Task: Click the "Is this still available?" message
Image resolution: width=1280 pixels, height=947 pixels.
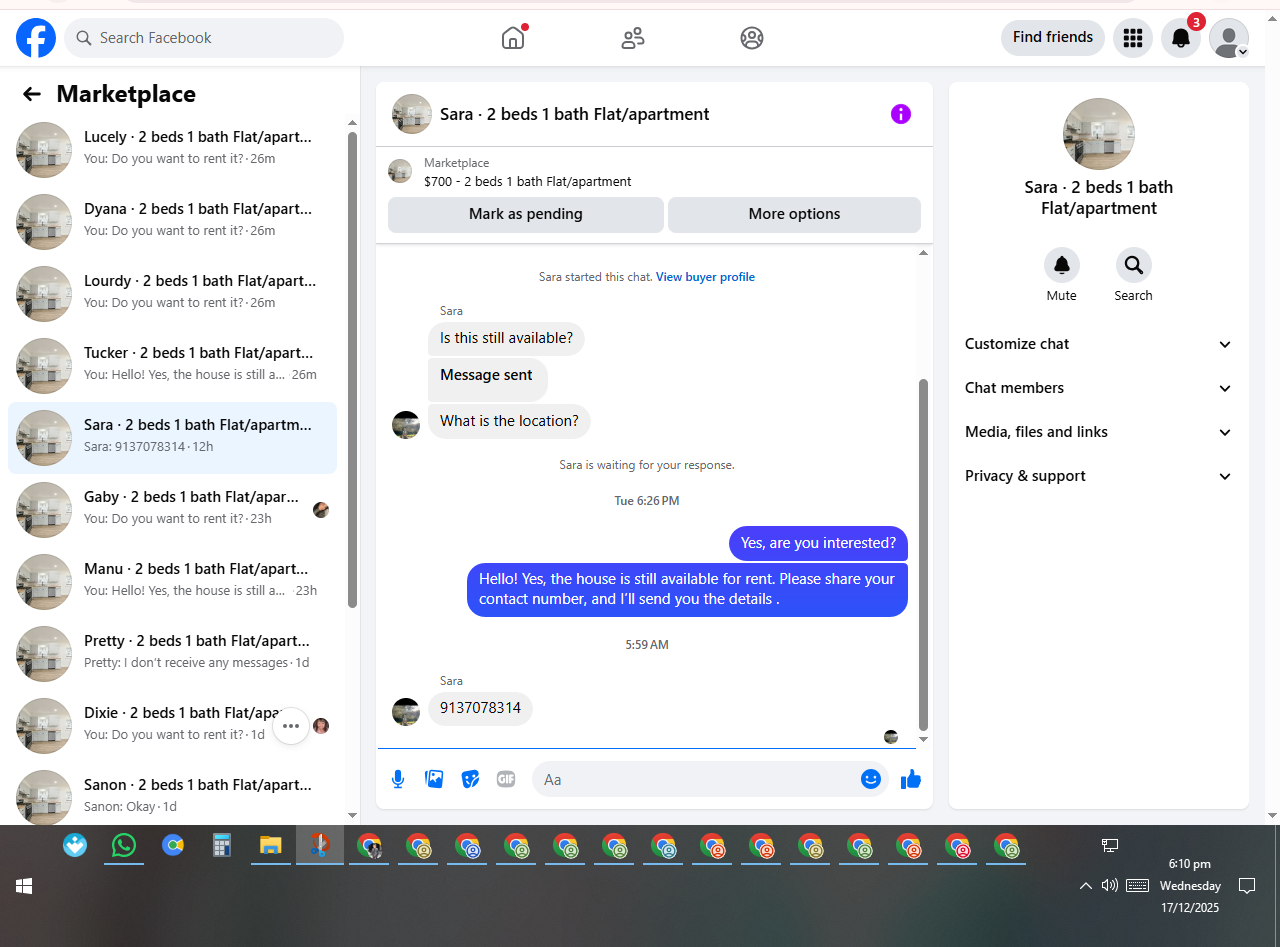Action: click(x=506, y=338)
